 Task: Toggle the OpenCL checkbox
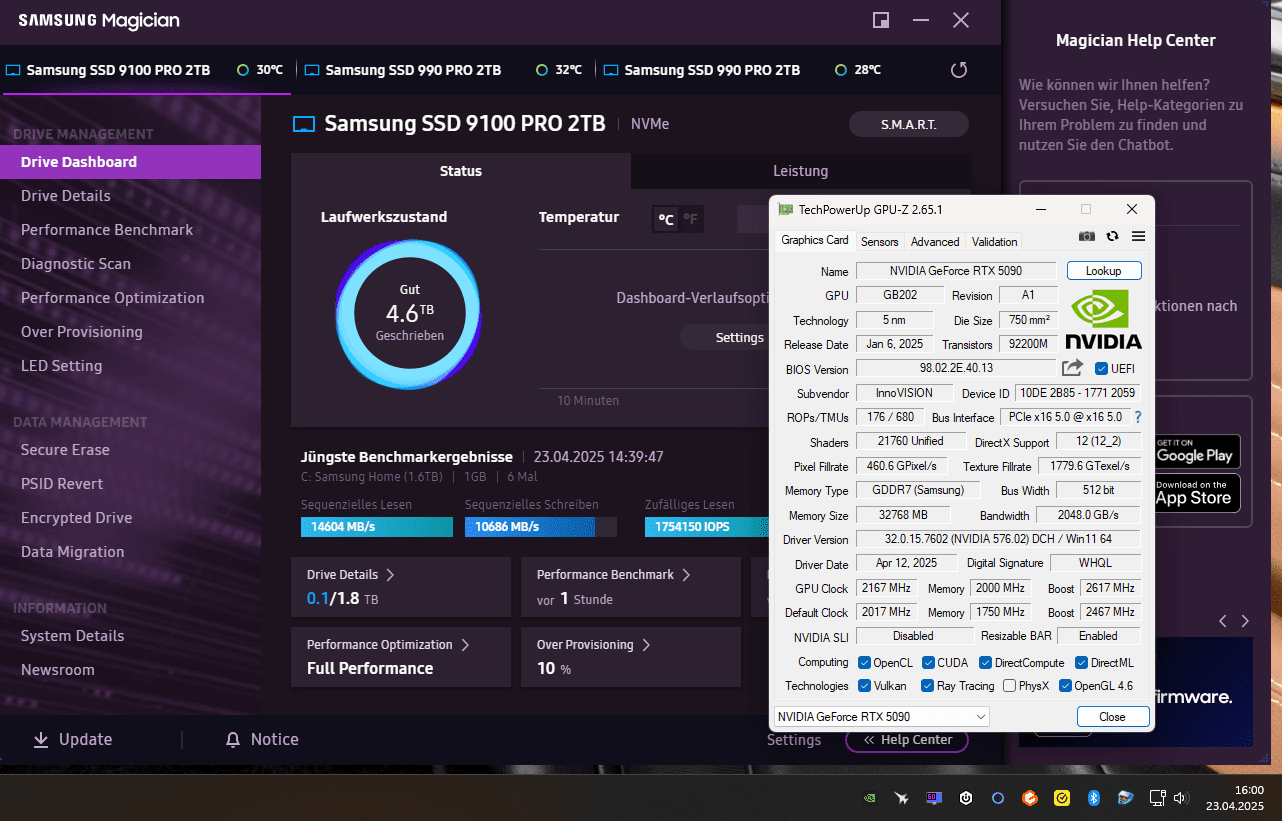pos(864,662)
